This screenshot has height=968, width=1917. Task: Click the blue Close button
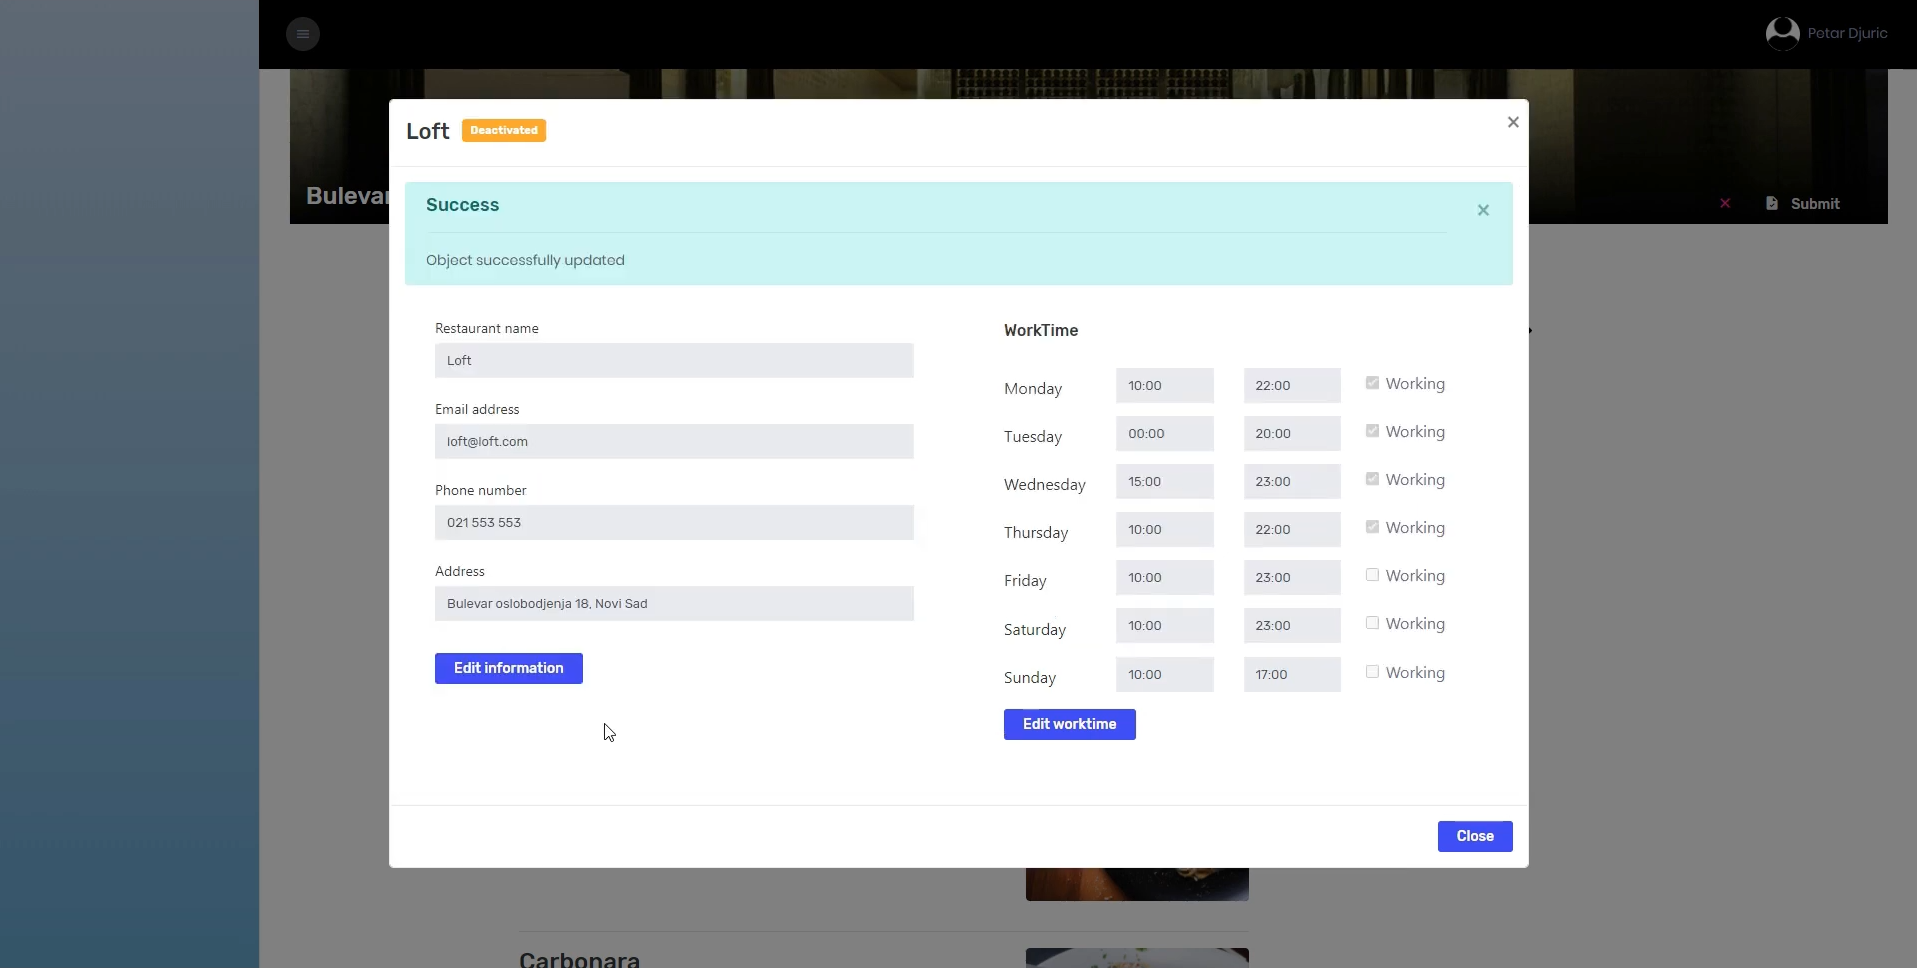pyautogui.click(x=1475, y=836)
